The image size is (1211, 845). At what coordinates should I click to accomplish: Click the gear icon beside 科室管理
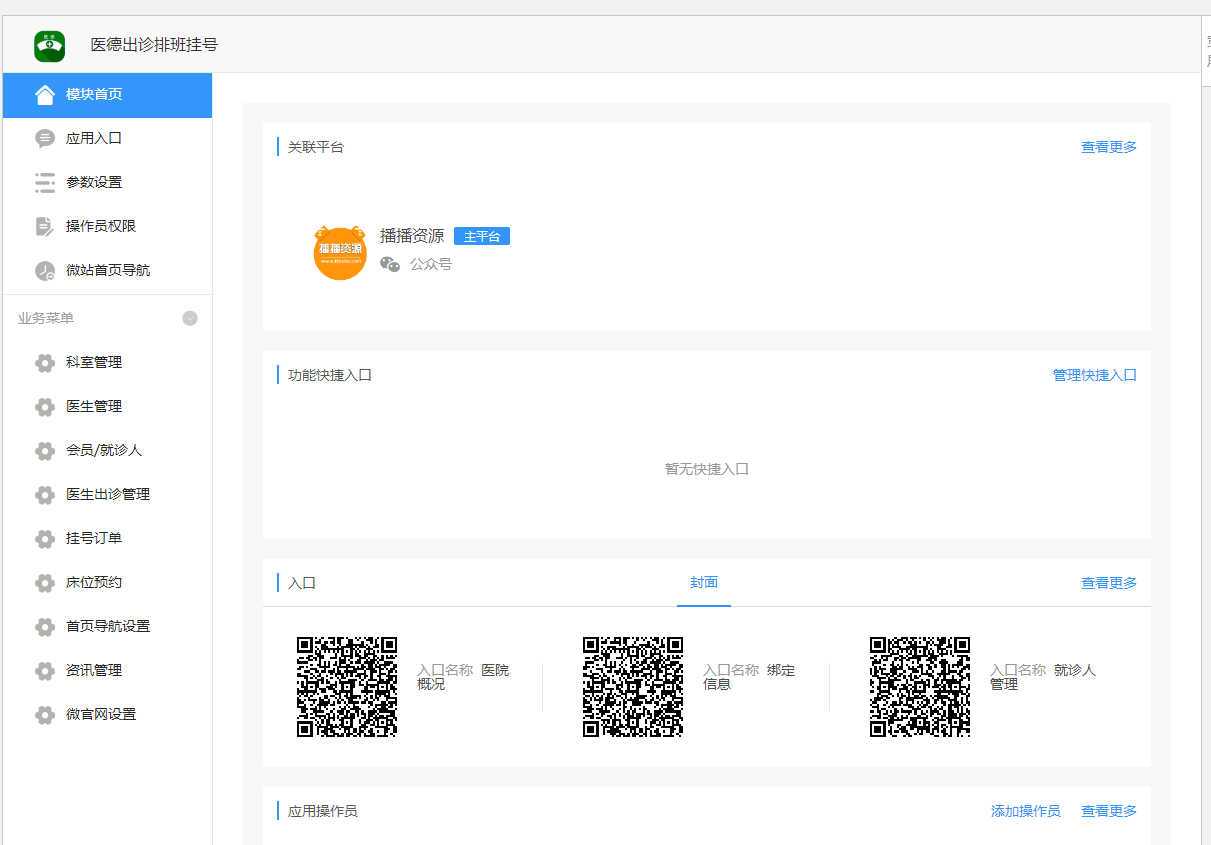pyautogui.click(x=45, y=363)
